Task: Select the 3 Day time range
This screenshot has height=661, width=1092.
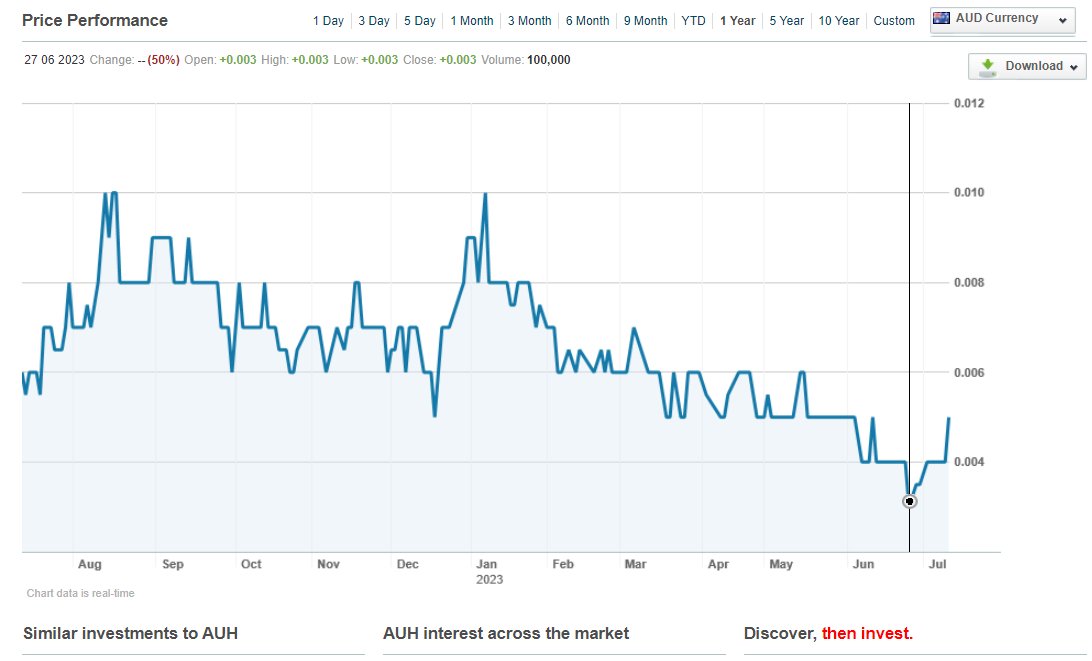Action: (x=374, y=21)
